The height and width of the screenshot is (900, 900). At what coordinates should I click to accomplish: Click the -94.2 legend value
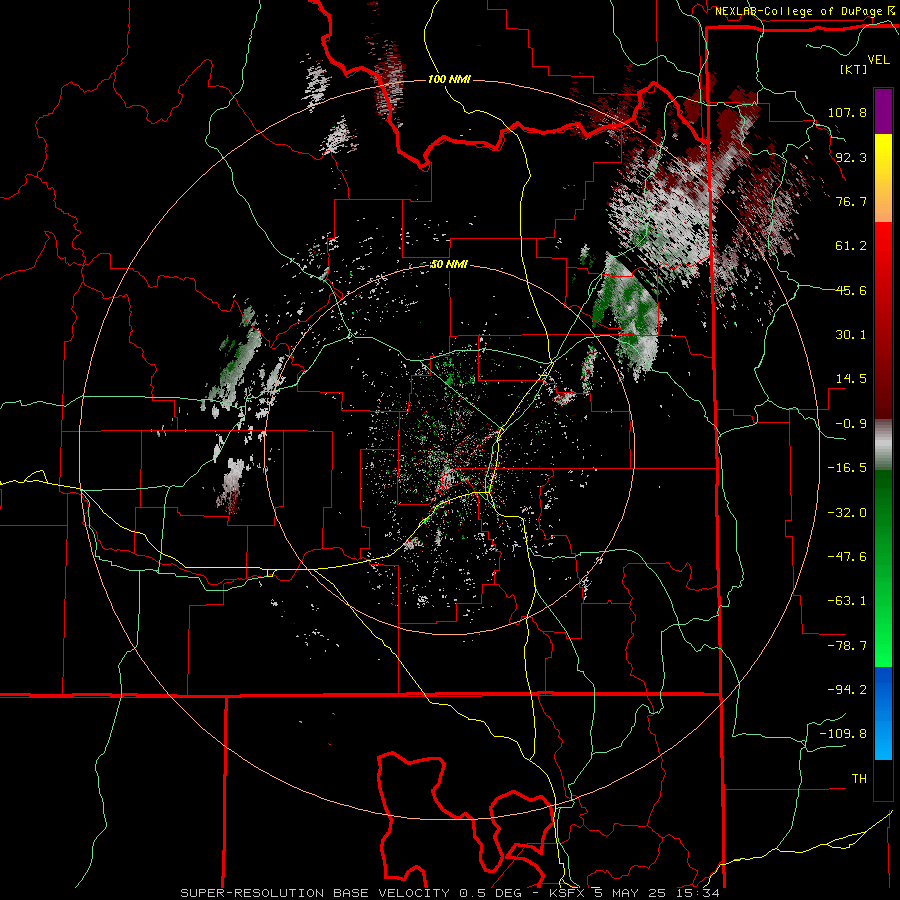[847, 690]
